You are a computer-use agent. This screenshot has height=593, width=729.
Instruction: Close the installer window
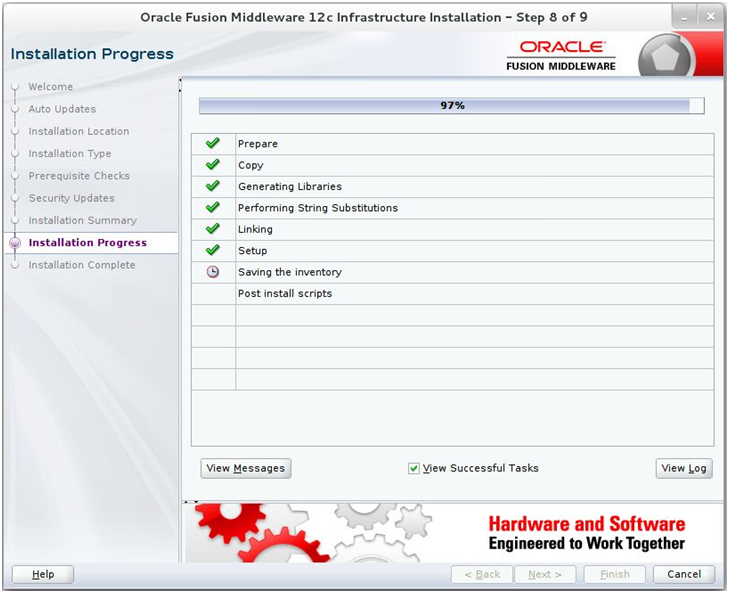[x=710, y=17]
